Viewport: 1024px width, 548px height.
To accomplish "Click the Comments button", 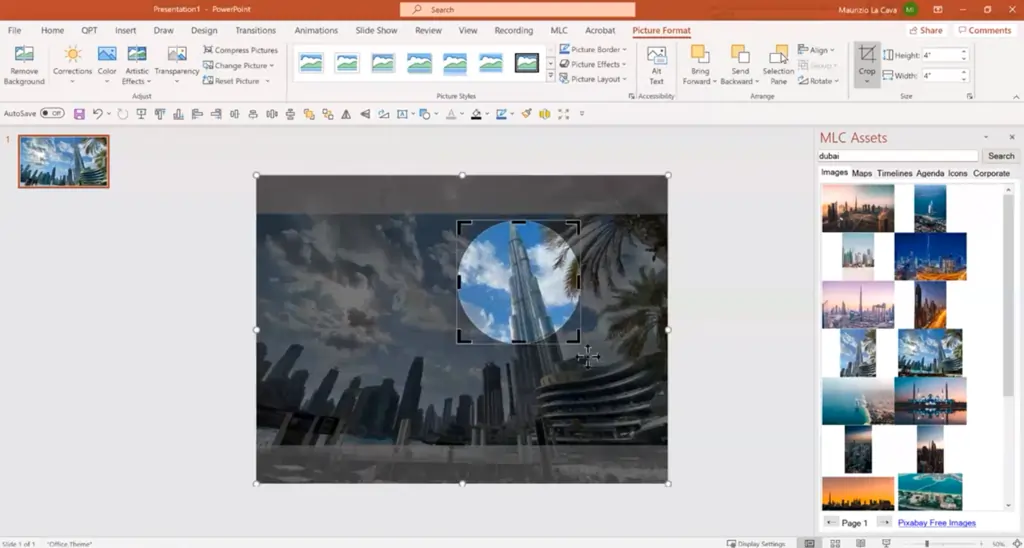I will click(984, 30).
